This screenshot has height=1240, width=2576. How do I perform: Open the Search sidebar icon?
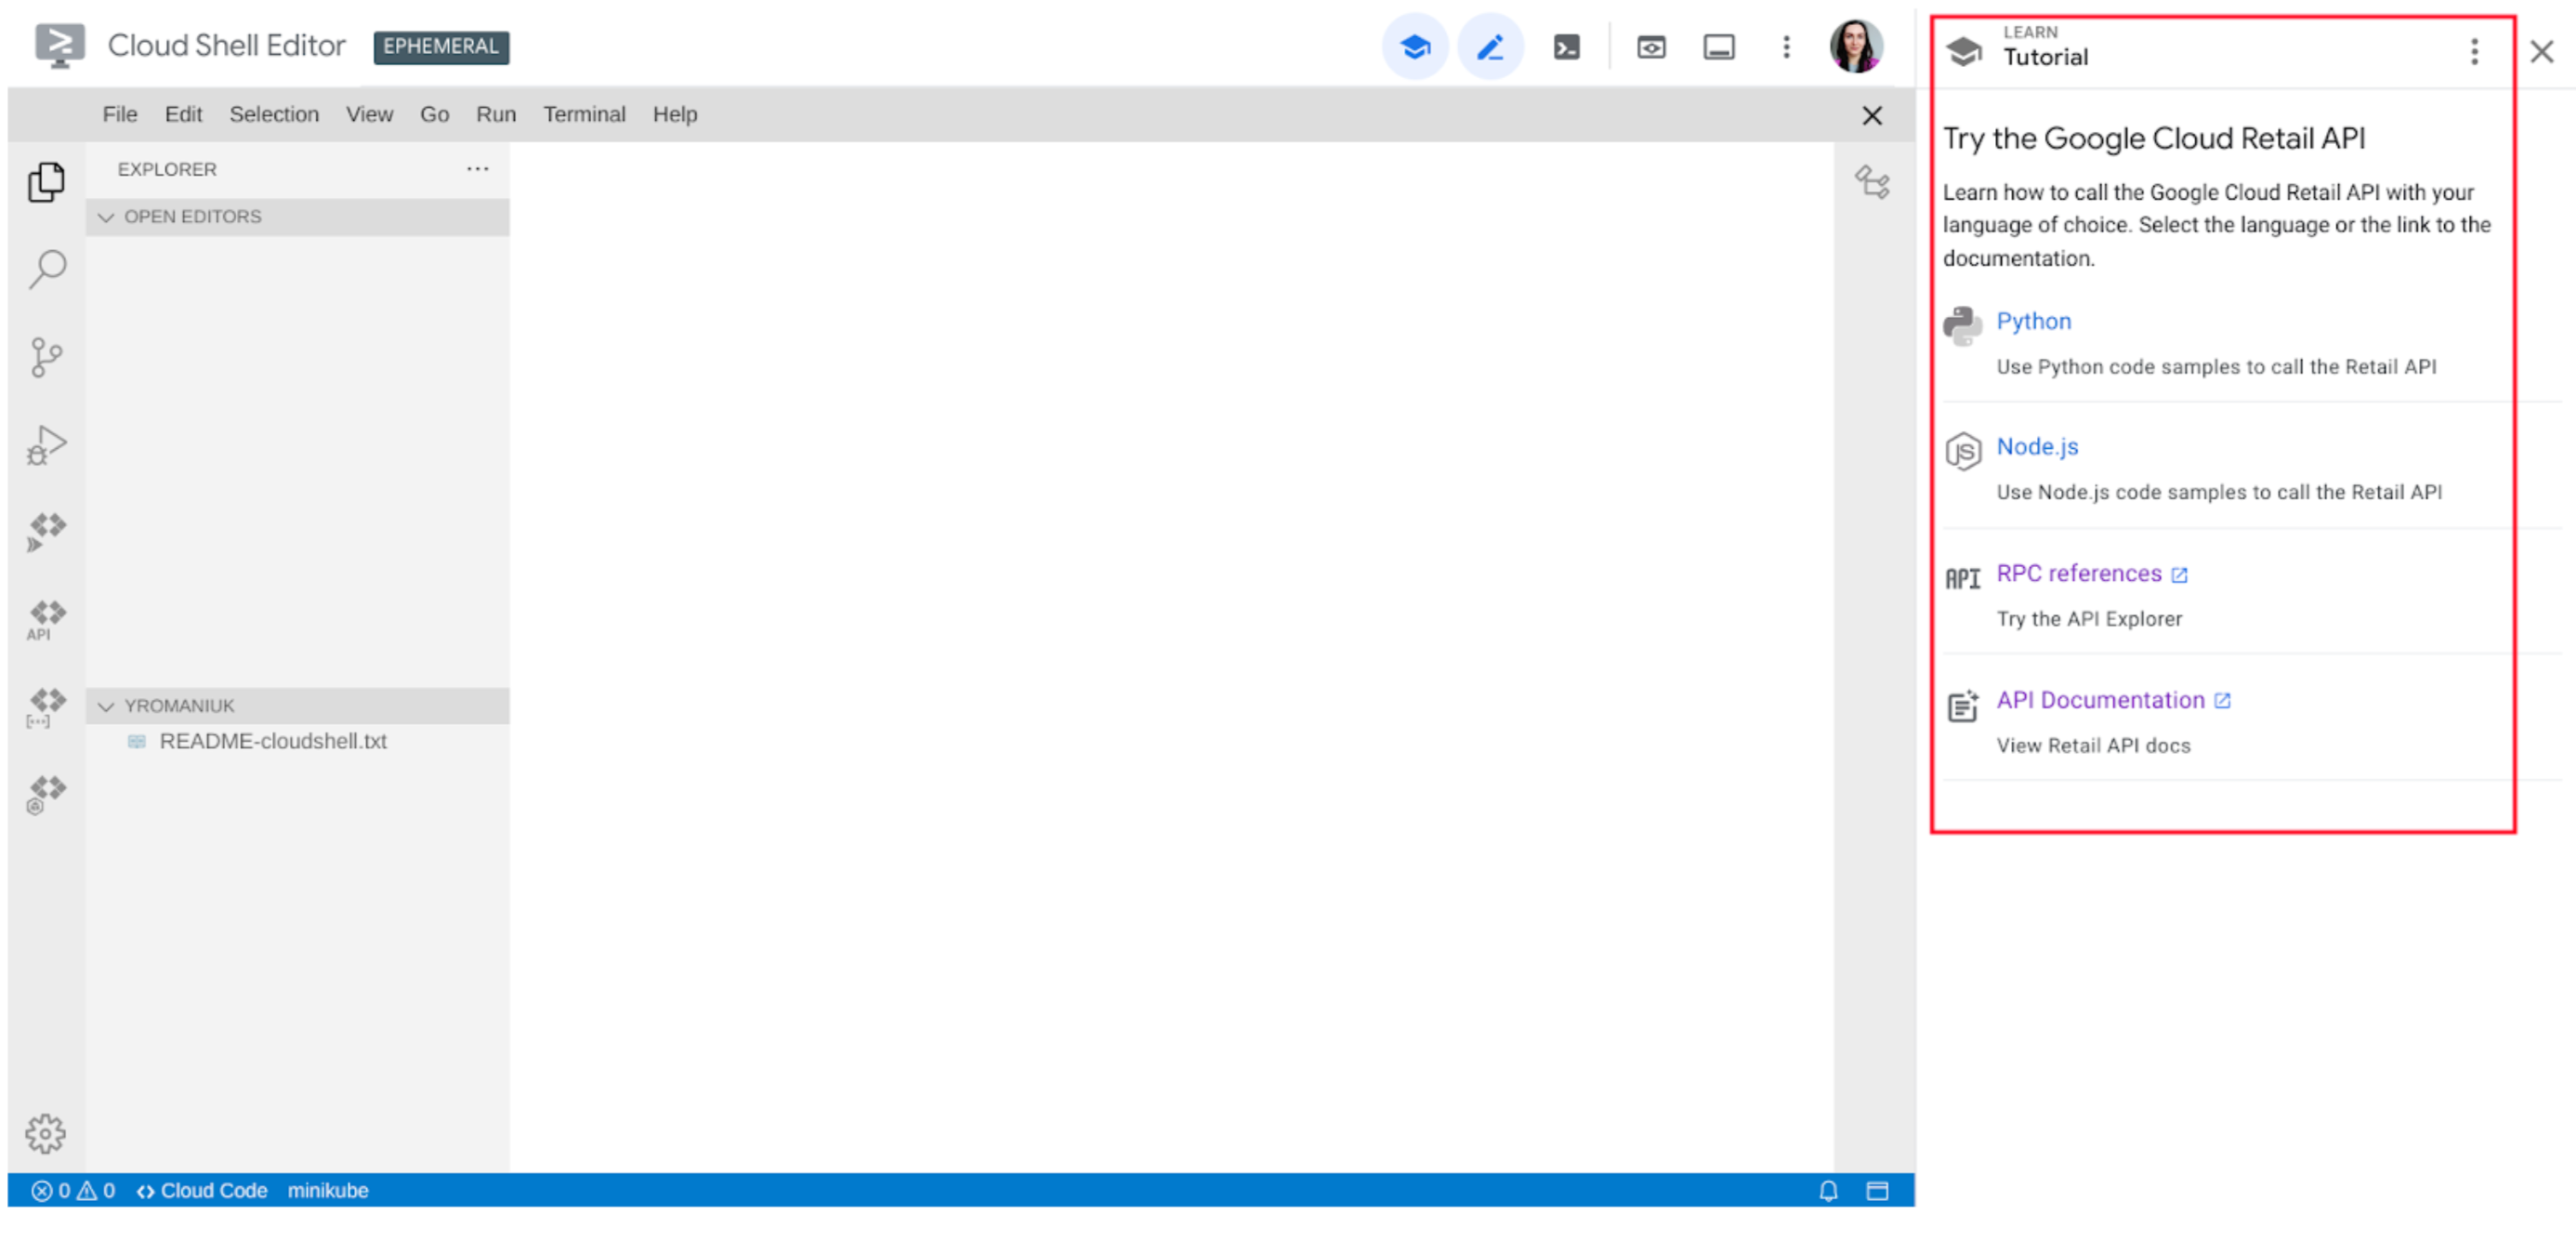coord(47,269)
